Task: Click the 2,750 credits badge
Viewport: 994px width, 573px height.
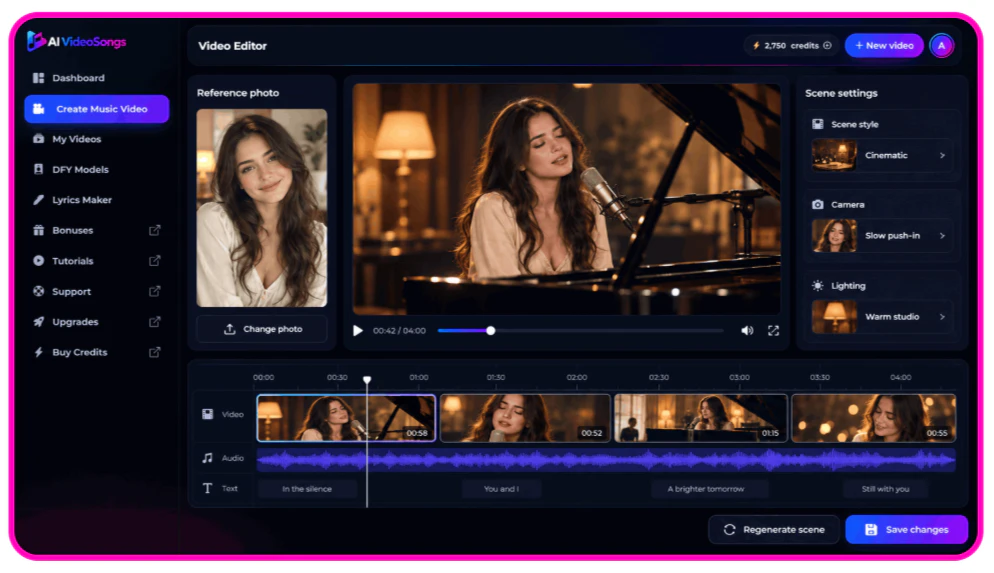Action: click(791, 46)
